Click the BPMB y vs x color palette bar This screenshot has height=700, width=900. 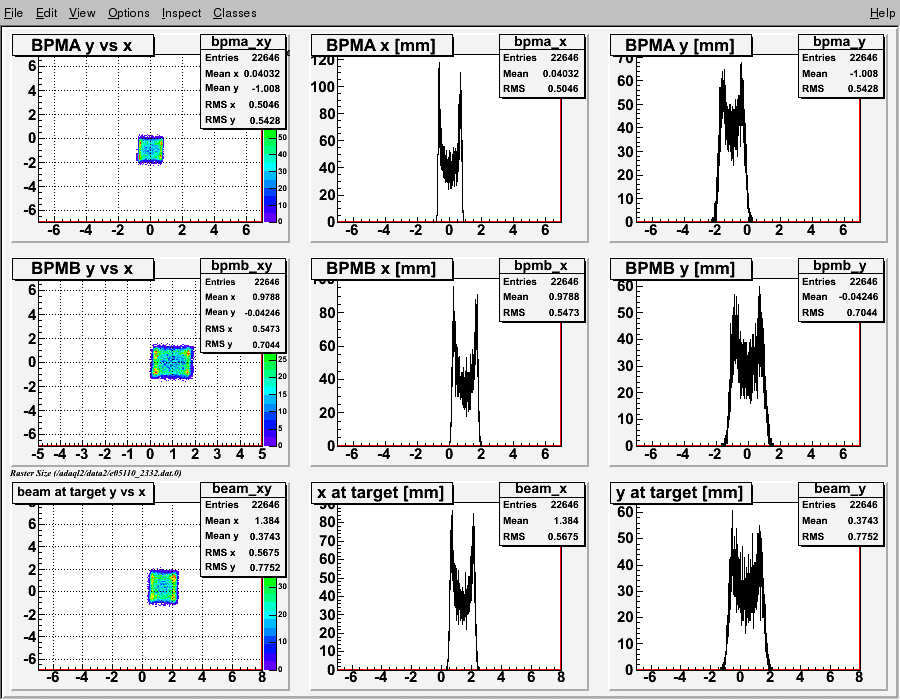pos(270,400)
